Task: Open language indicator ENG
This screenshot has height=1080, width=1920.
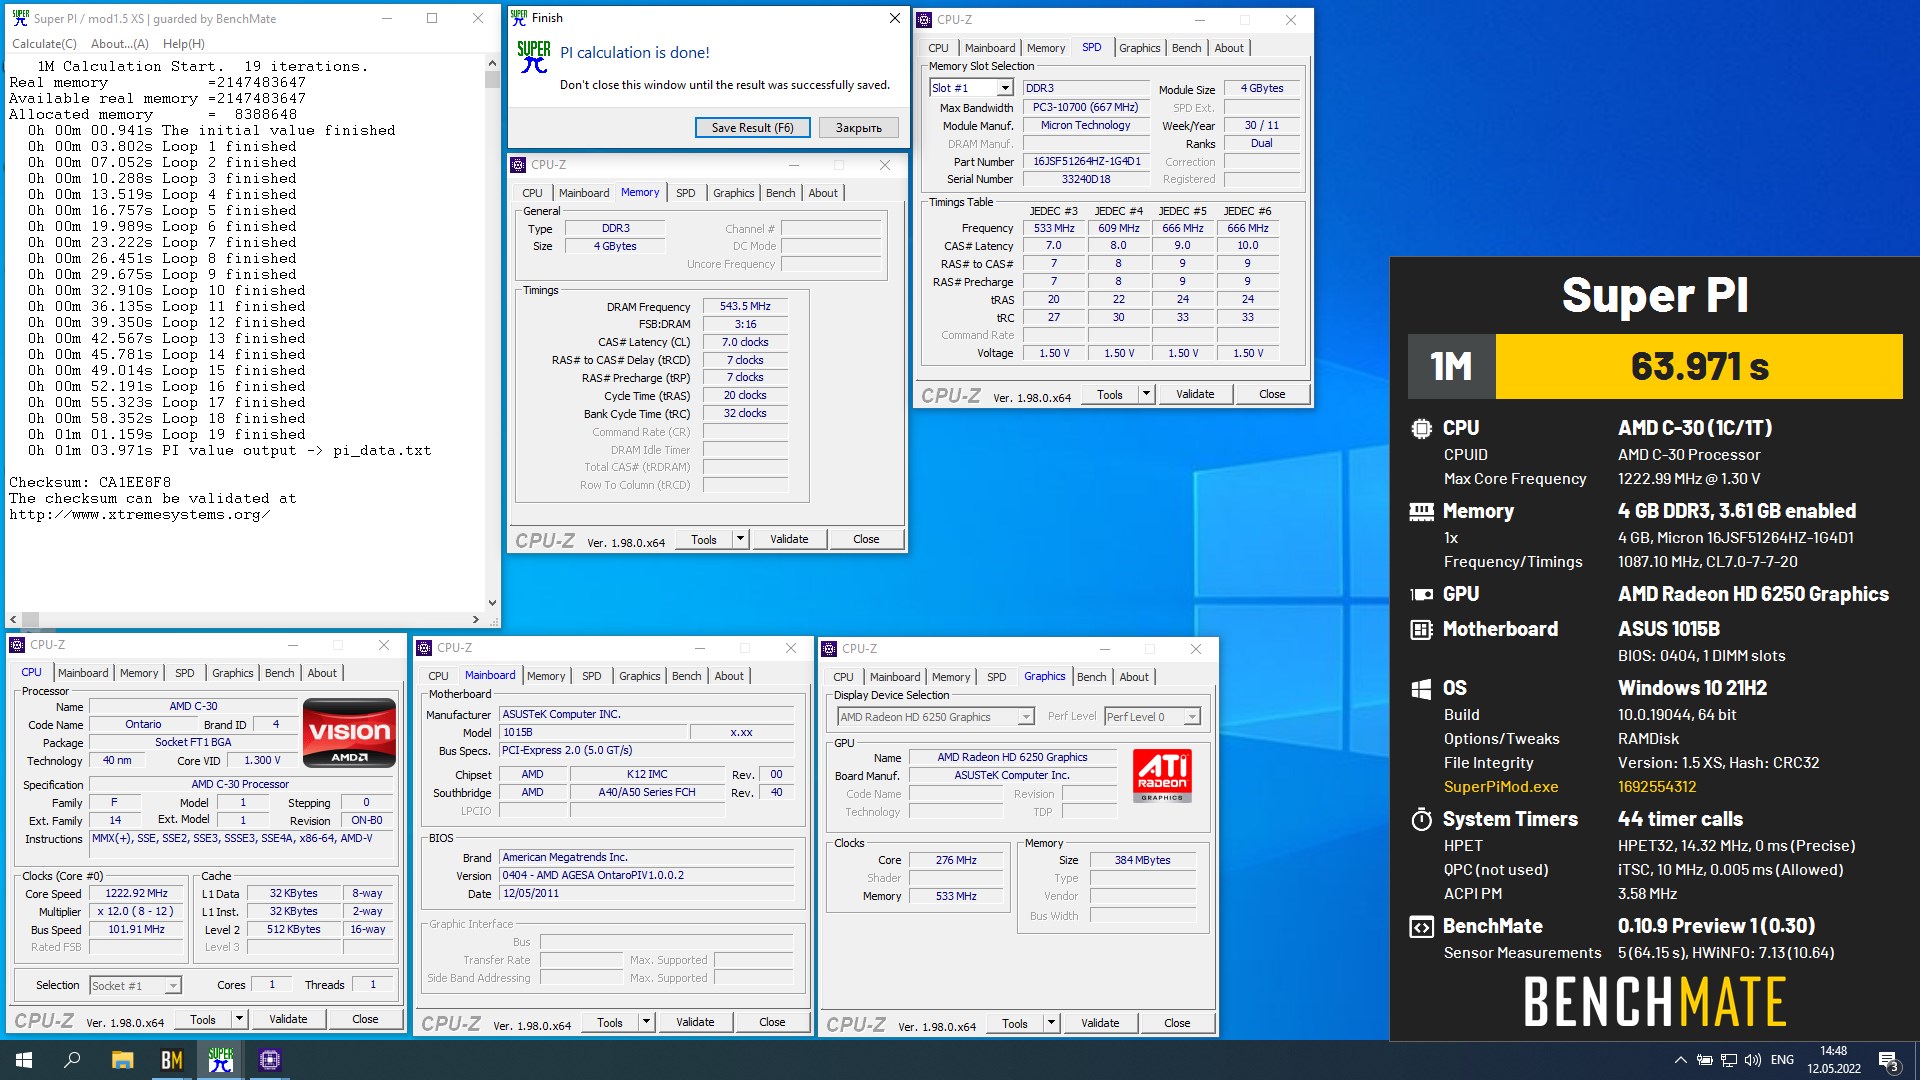Action: 1782,1060
